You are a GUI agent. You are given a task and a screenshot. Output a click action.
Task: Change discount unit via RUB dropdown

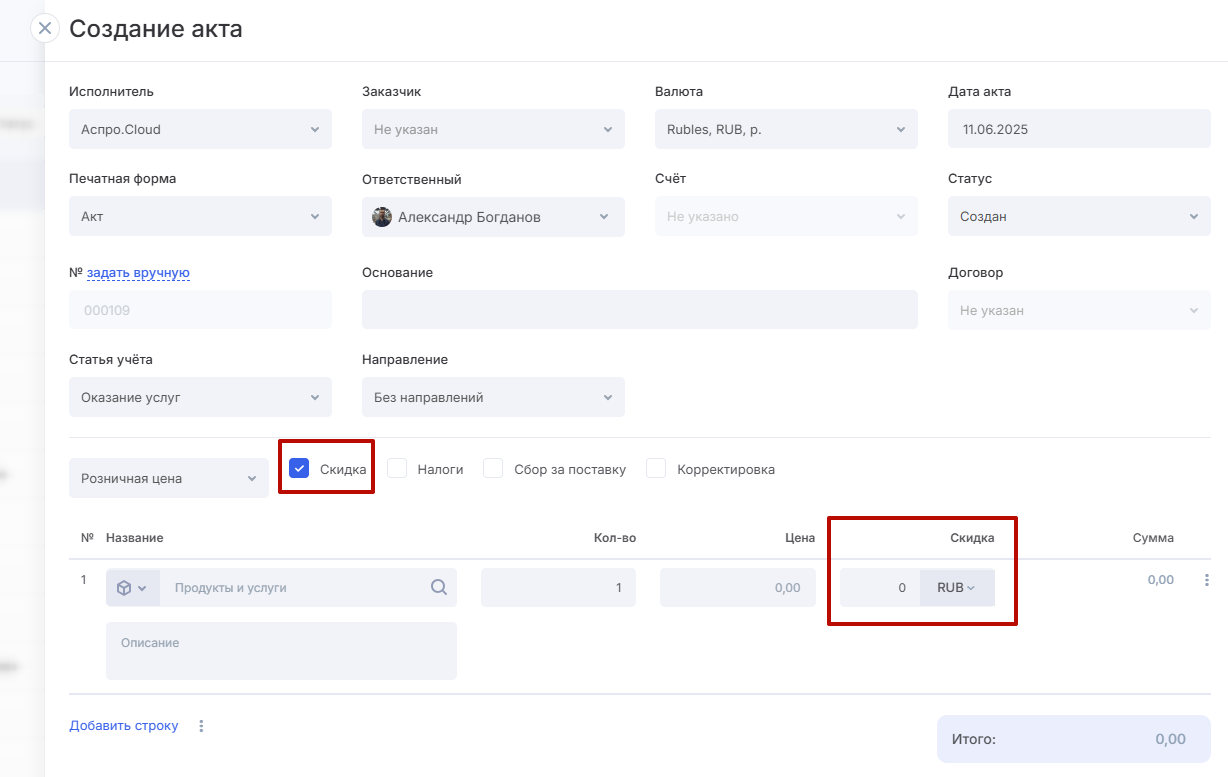coord(956,588)
